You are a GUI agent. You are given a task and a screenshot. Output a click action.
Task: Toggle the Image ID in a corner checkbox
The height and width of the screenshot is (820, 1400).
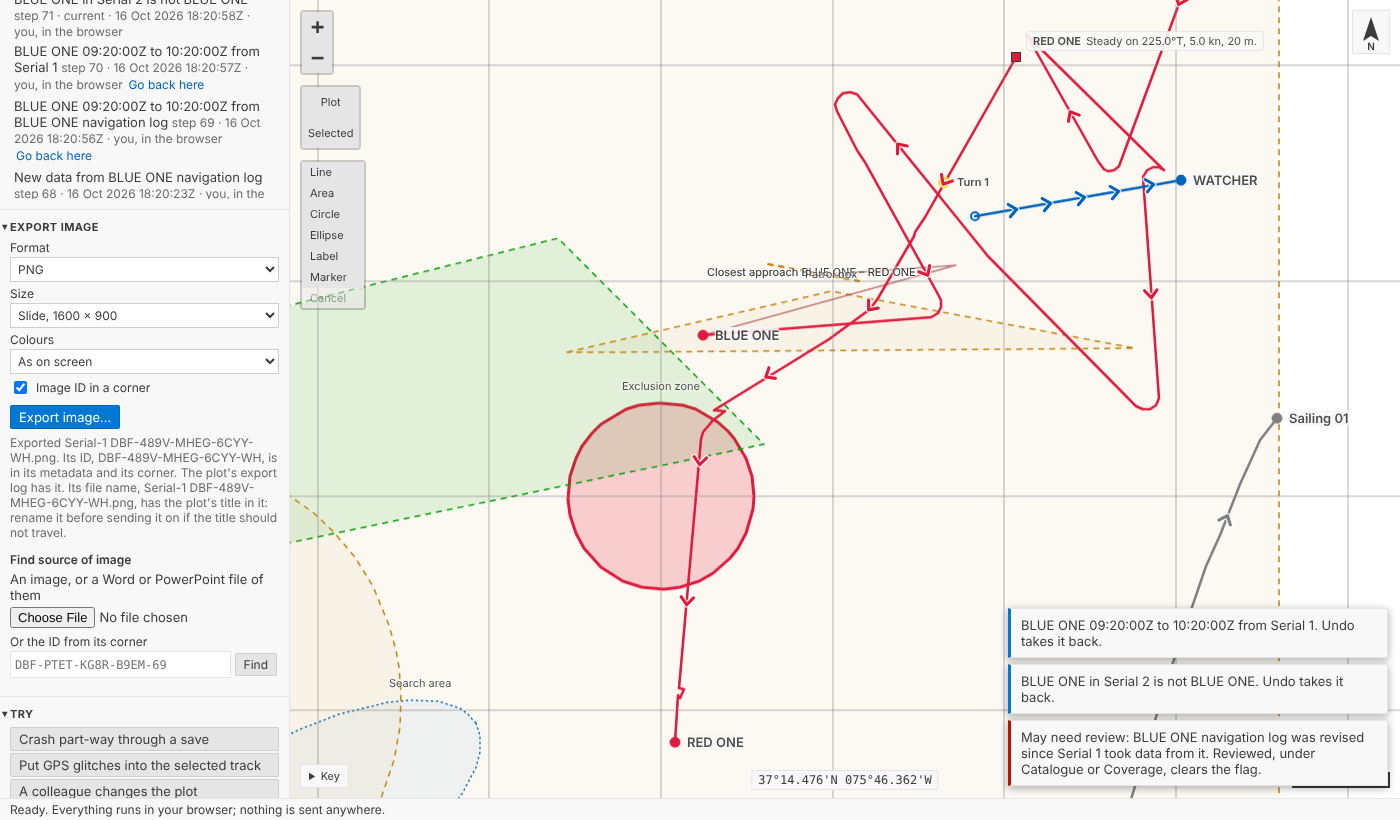coord(20,388)
